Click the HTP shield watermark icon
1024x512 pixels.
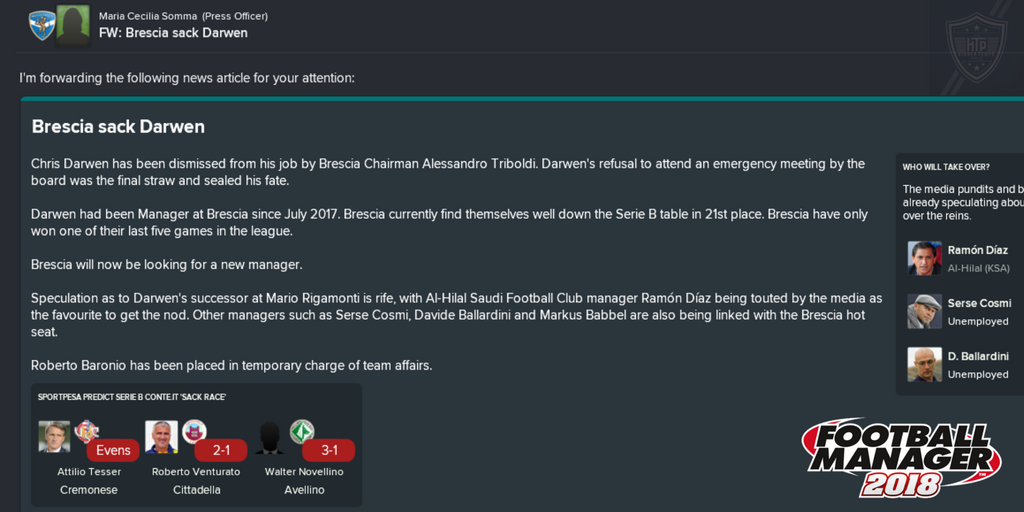tap(976, 47)
